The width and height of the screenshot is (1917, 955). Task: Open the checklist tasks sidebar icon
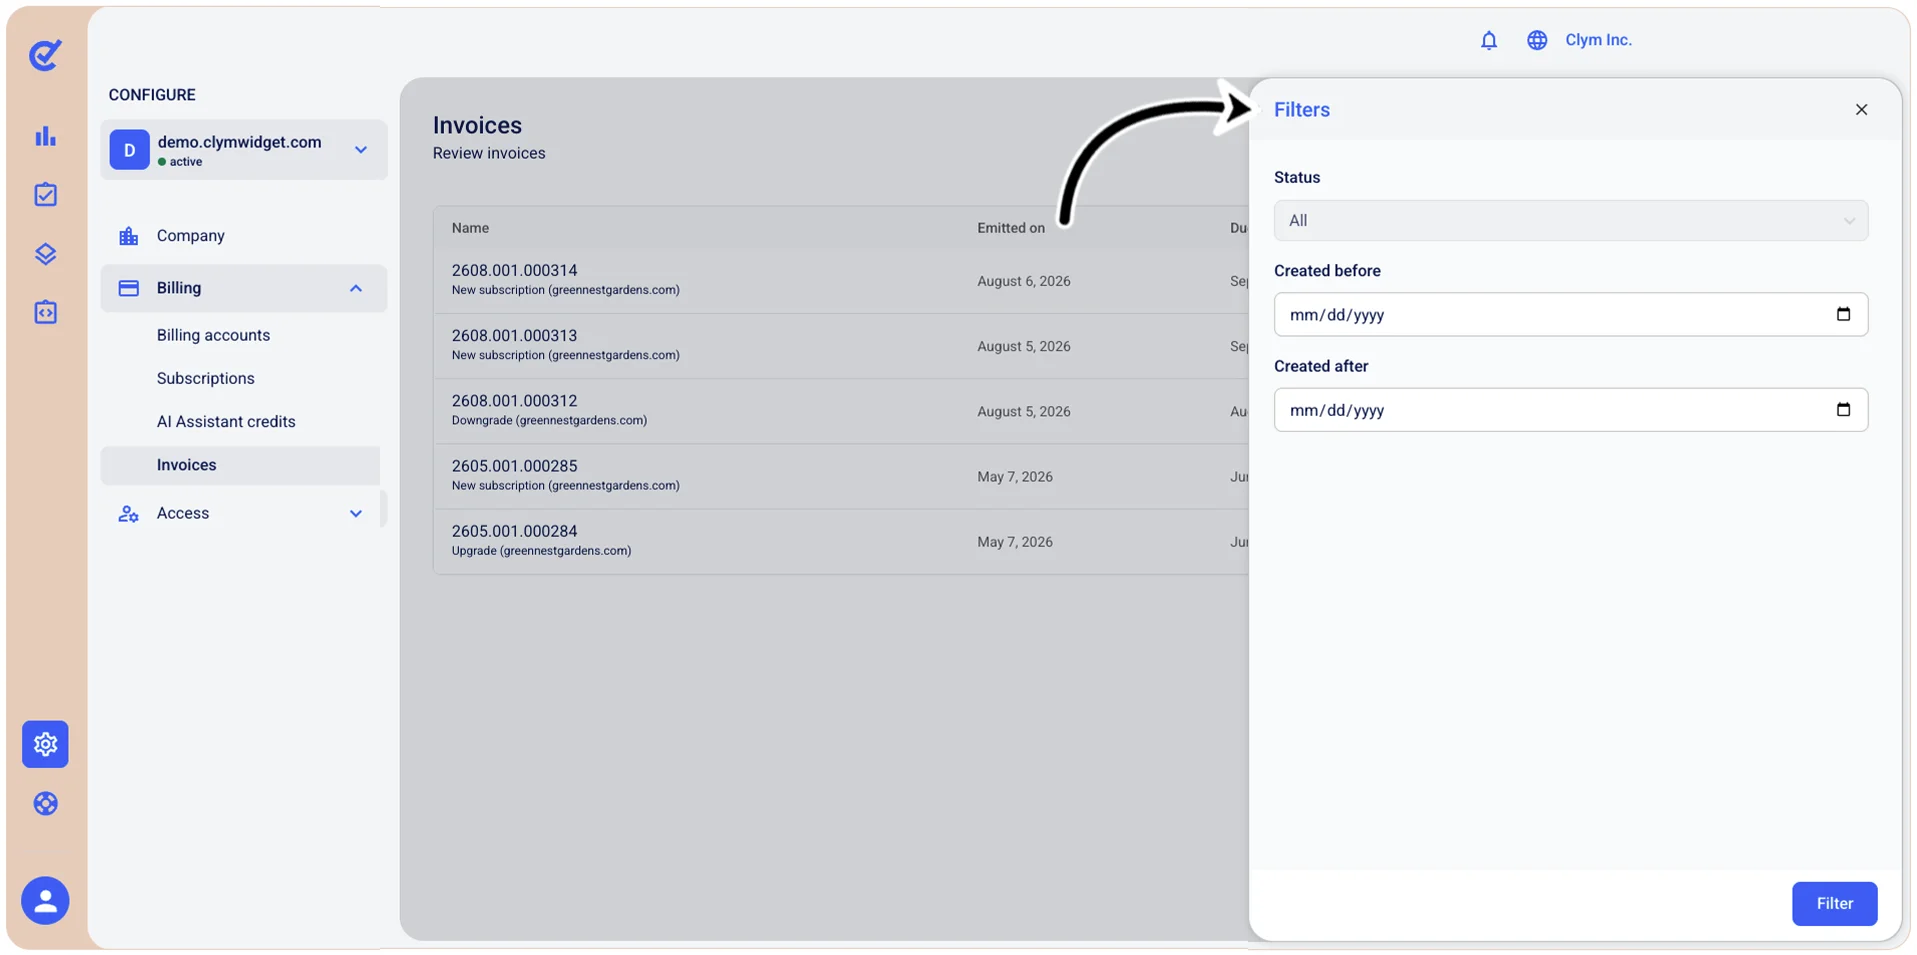click(45, 195)
